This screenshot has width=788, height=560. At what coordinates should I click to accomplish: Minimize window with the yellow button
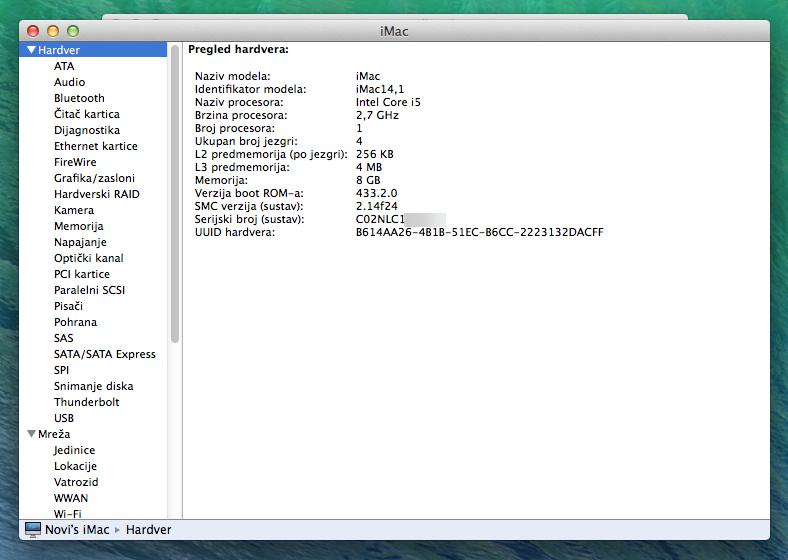tap(53, 31)
